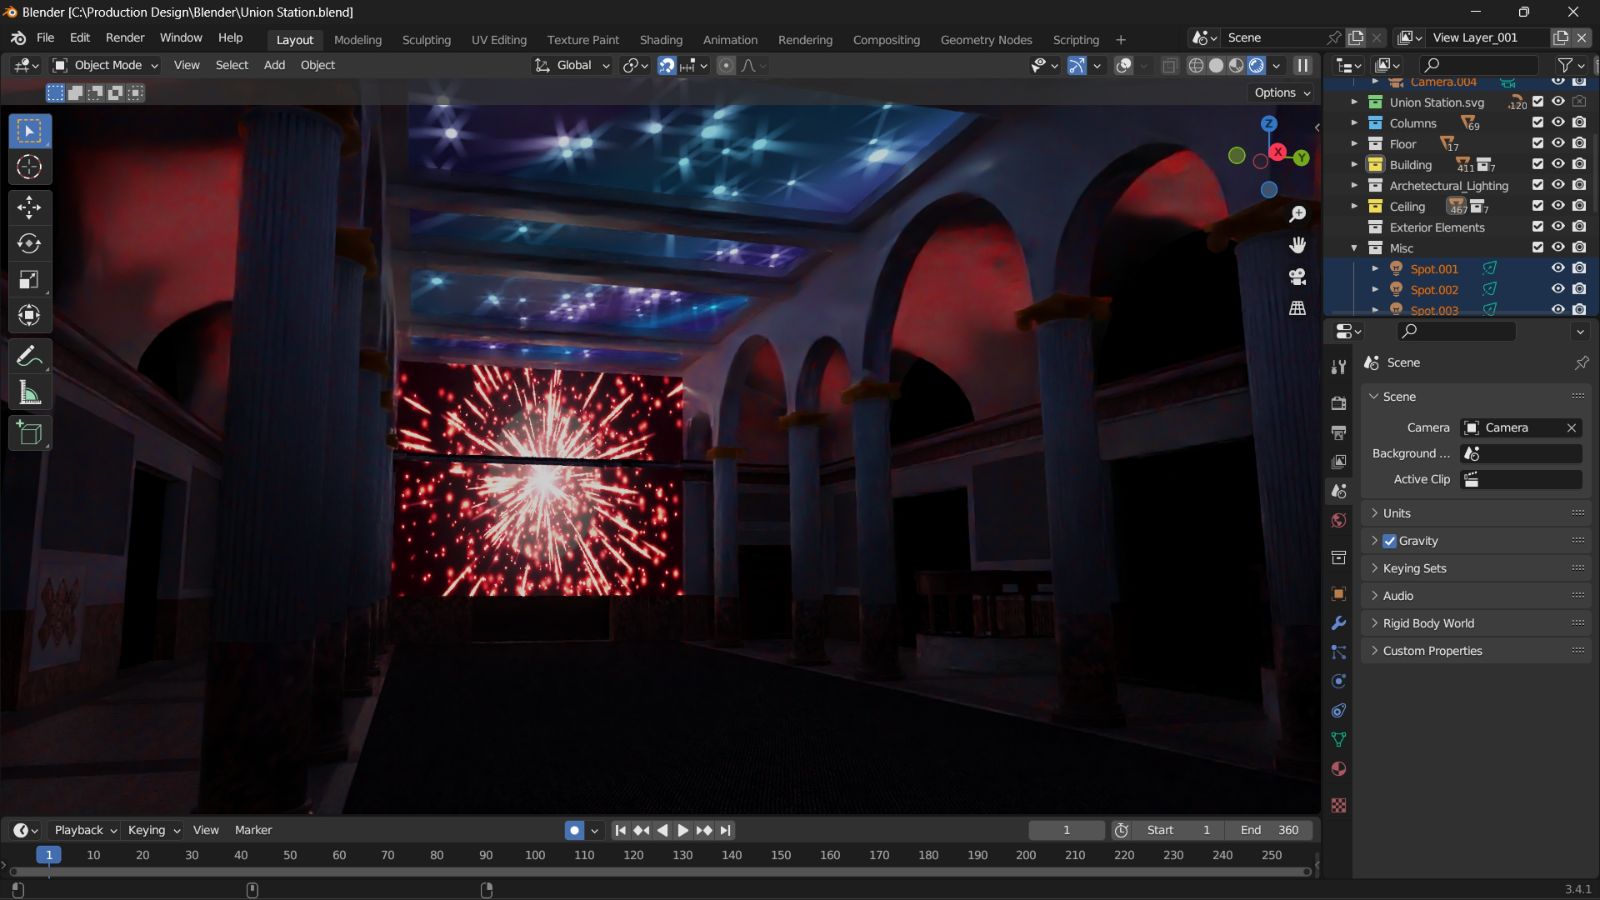Open the Add menu in viewport header
Screen dimensions: 1600x900
coord(274,65)
